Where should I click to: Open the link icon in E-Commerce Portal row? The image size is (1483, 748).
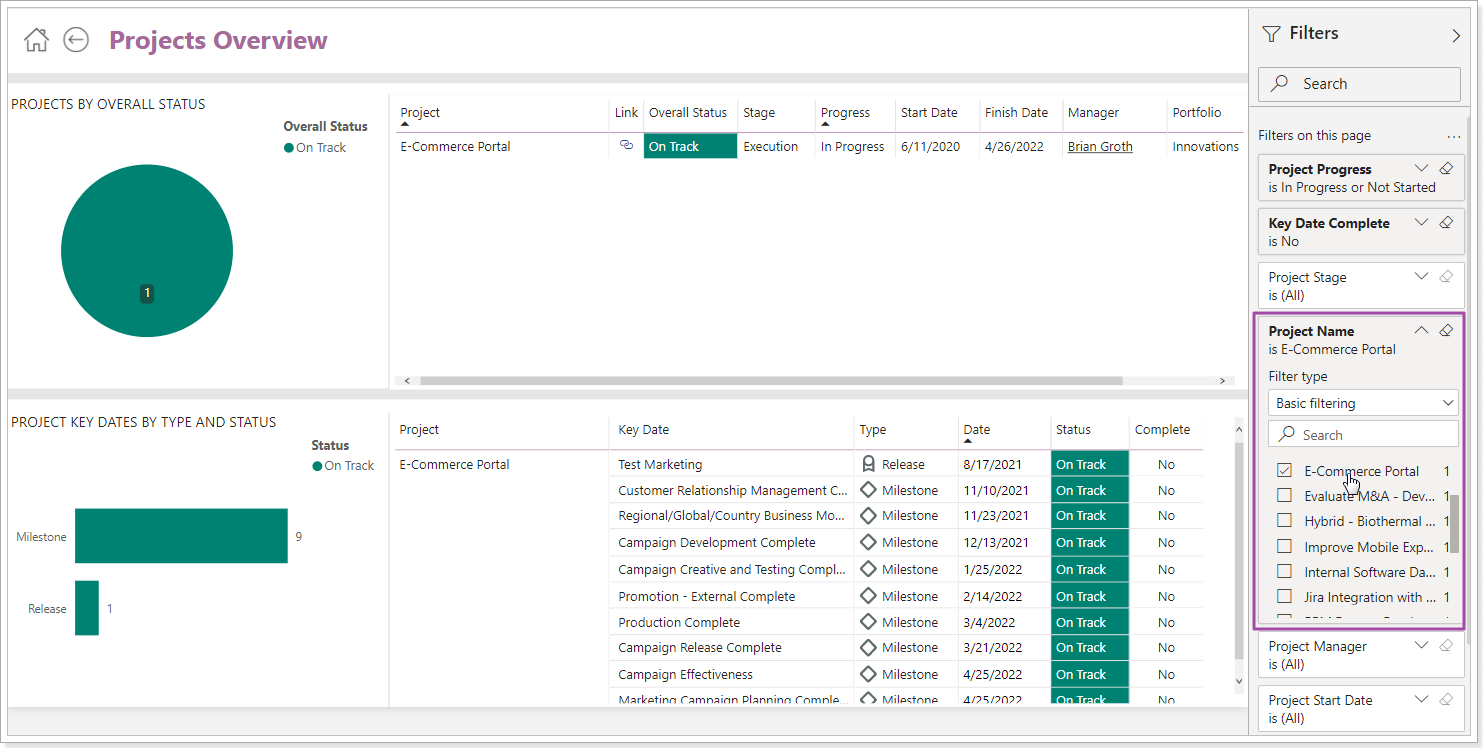pyautogui.click(x=626, y=146)
